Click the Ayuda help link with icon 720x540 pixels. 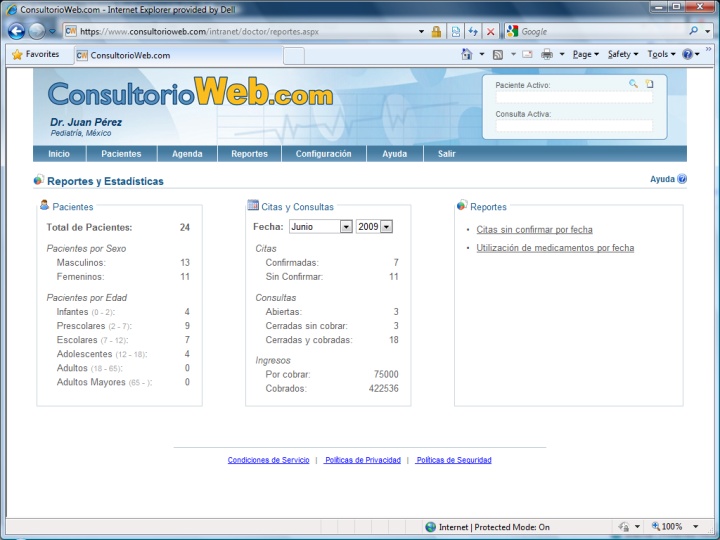(x=668, y=179)
